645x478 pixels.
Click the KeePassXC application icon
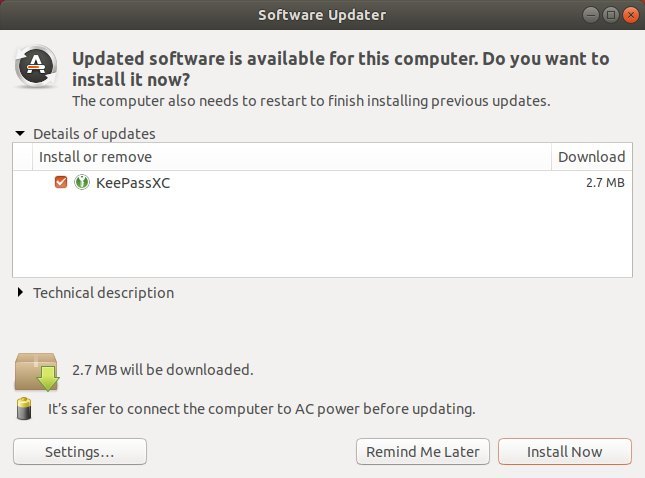pyautogui.click(x=82, y=182)
